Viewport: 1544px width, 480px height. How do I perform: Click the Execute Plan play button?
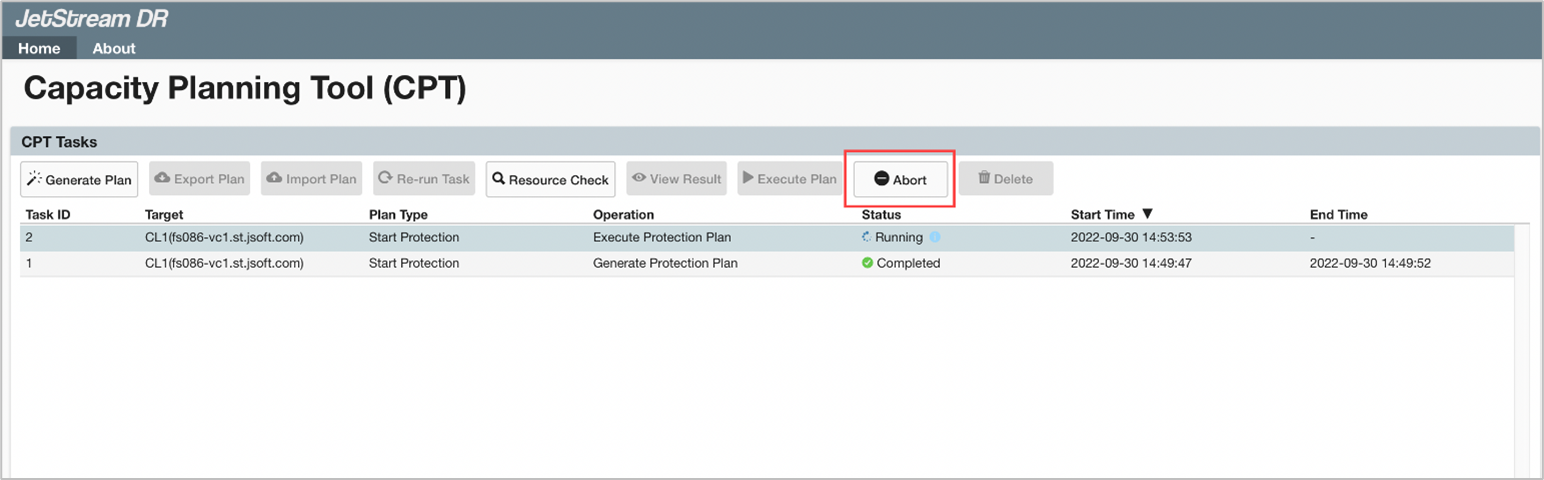coord(789,180)
